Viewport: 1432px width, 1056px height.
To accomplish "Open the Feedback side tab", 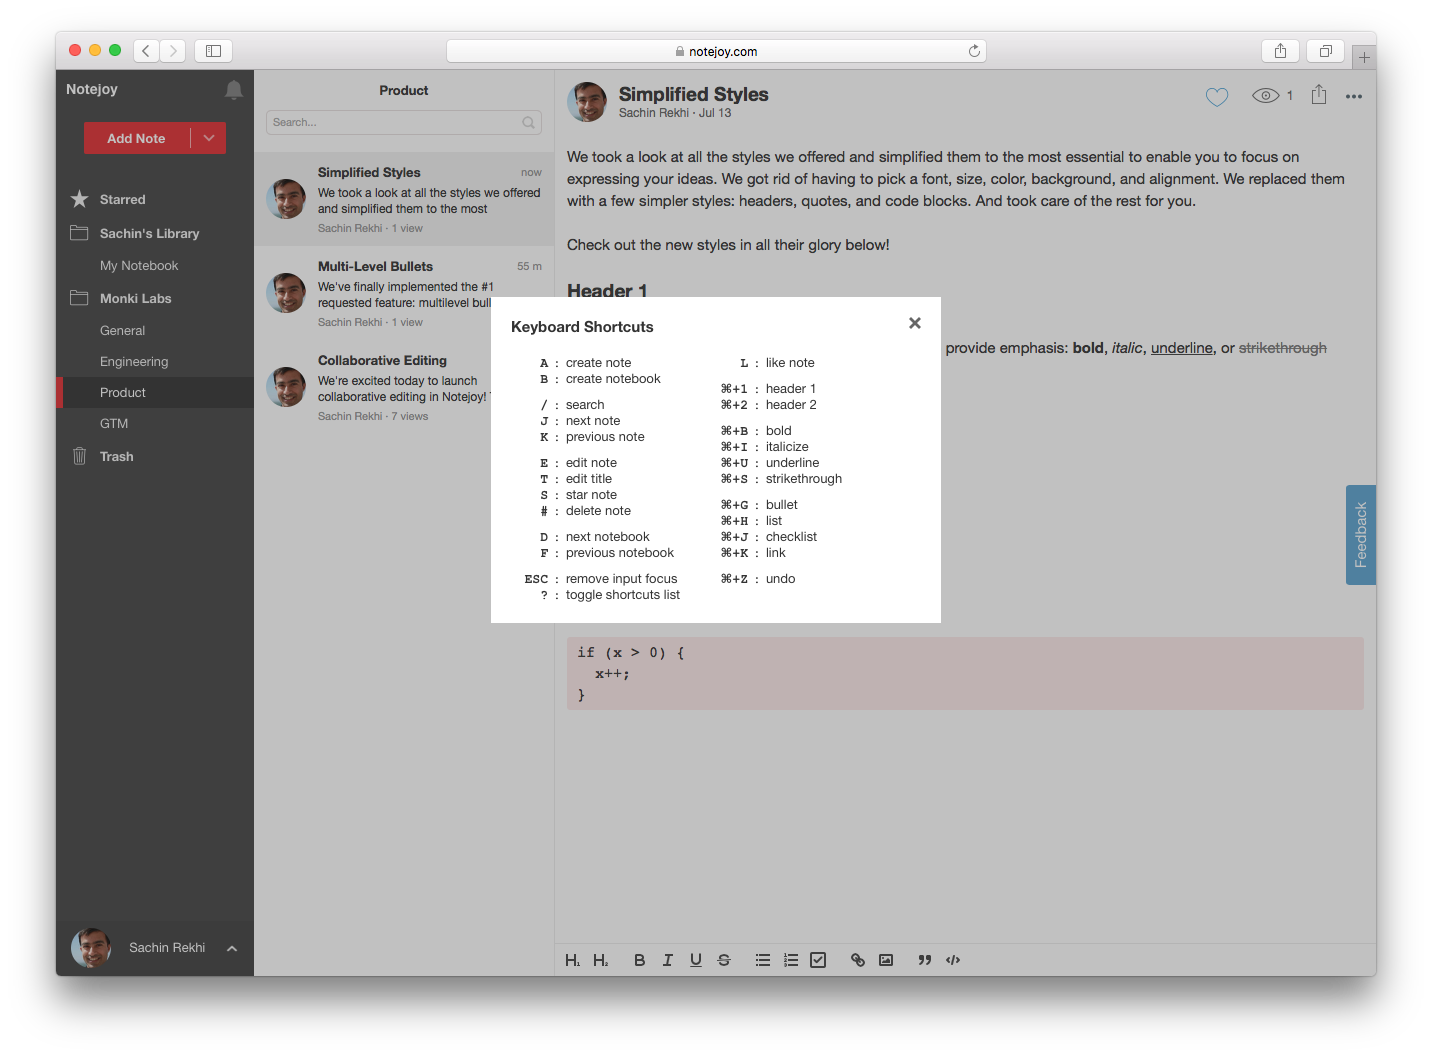I will tap(1360, 535).
